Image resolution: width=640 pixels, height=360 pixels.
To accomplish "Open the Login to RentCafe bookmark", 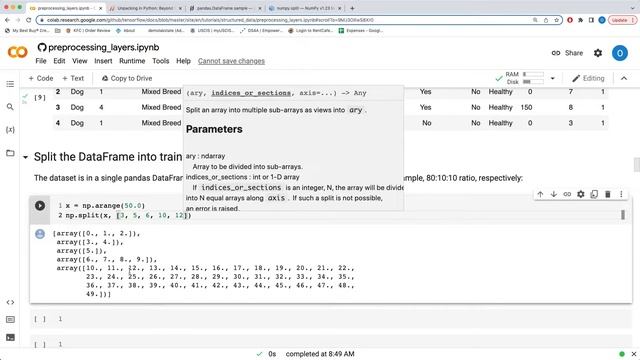I will (310, 31).
